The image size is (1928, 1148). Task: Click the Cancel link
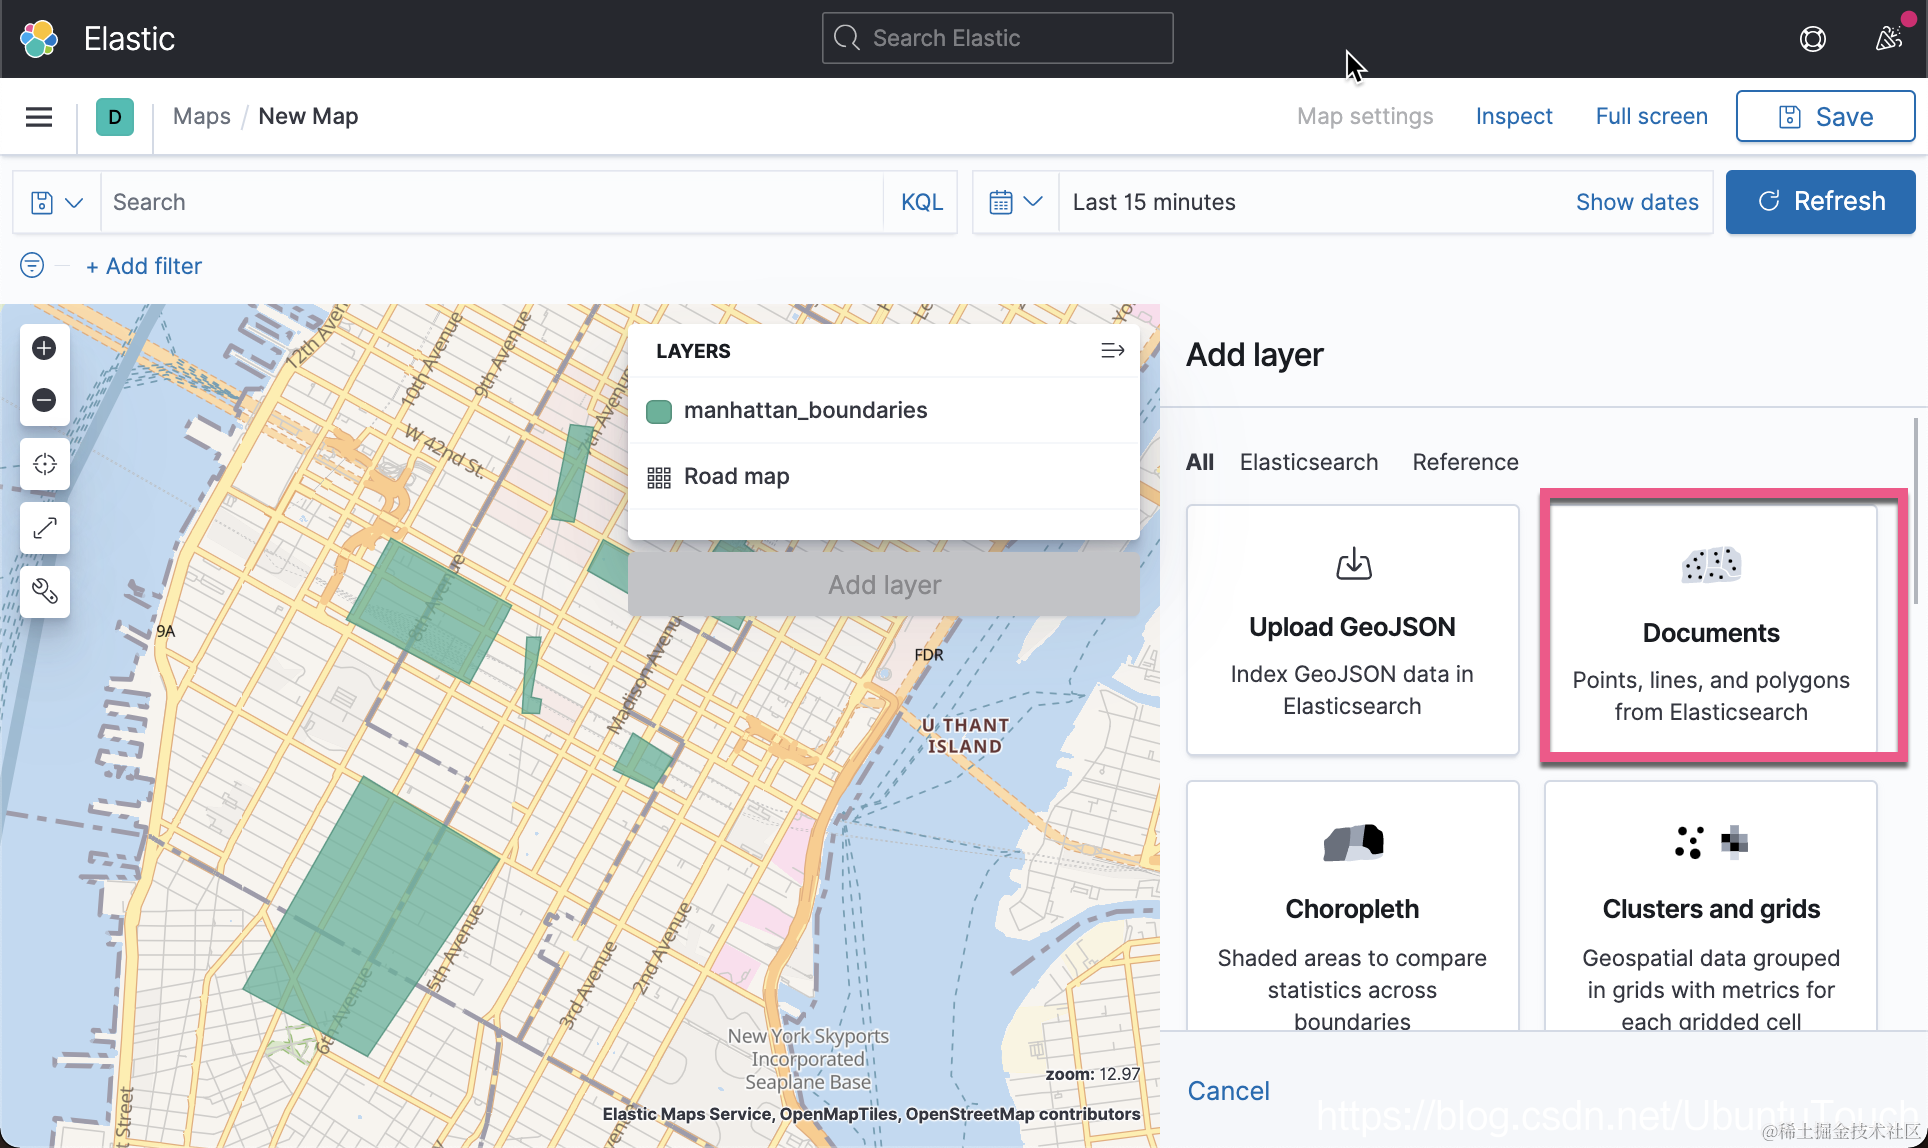[1228, 1091]
